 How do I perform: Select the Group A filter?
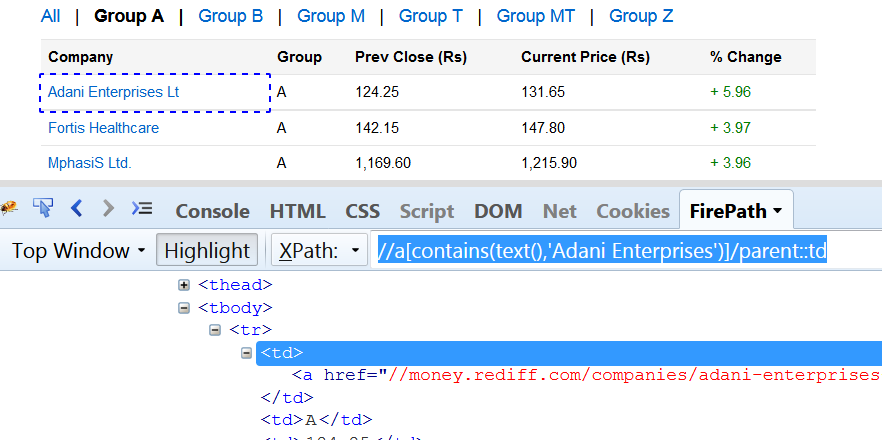pyautogui.click(x=129, y=16)
